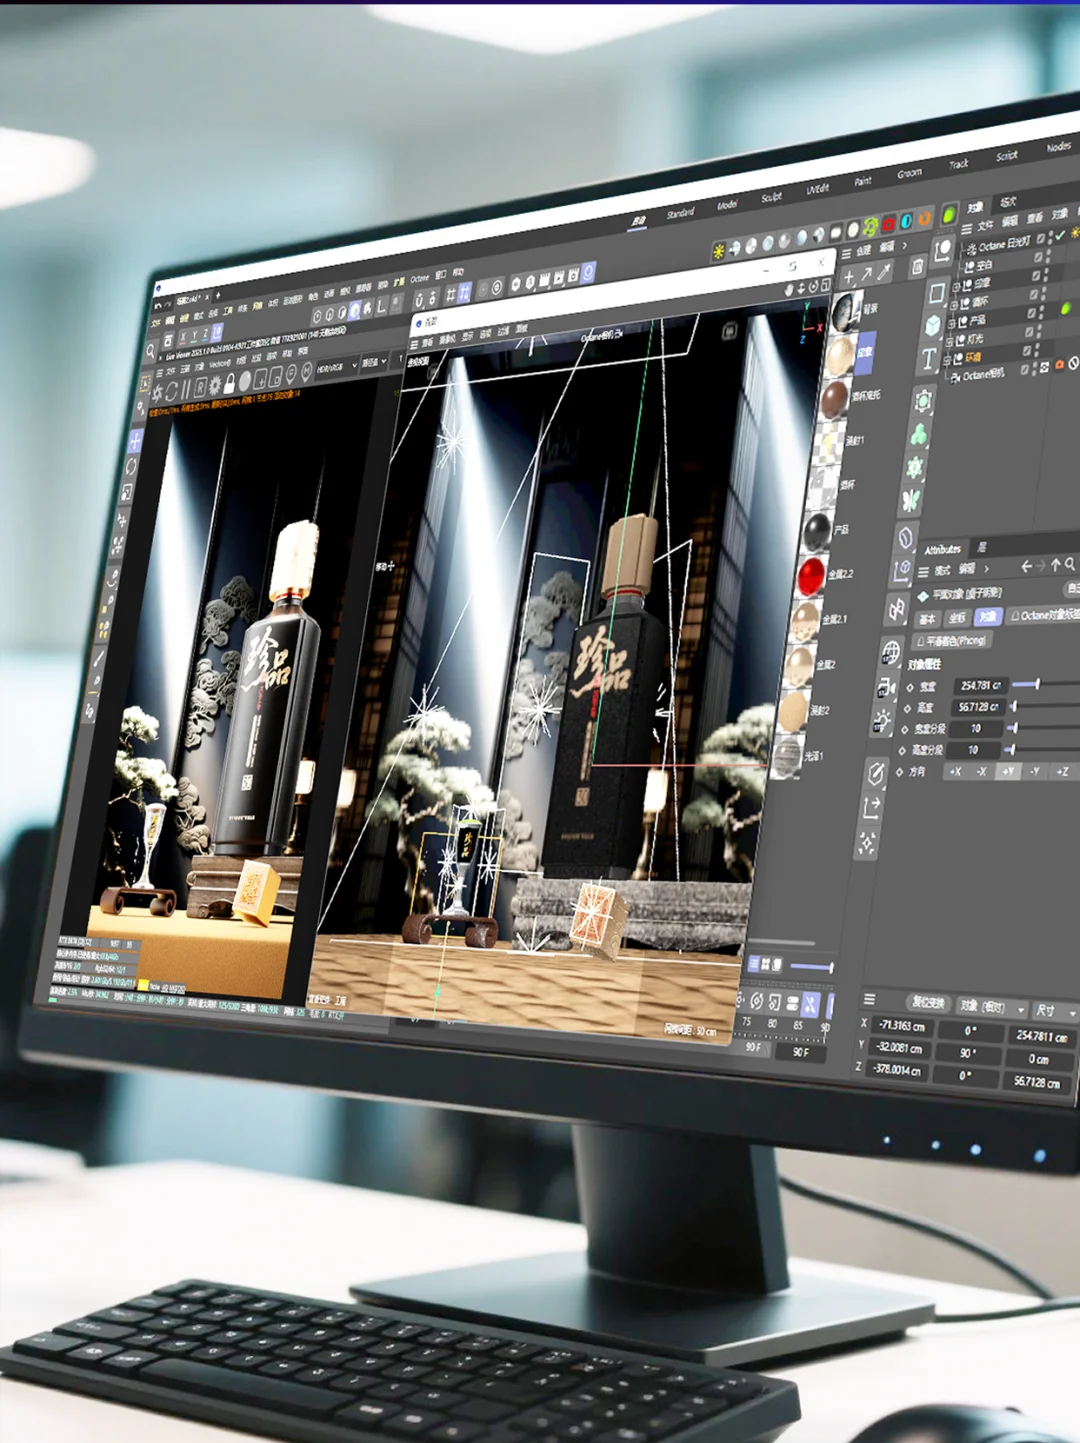This screenshot has width=1080, height=1443.
Task: Click the Live Viewer lock resolution icon
Action: tap(229, 384)
